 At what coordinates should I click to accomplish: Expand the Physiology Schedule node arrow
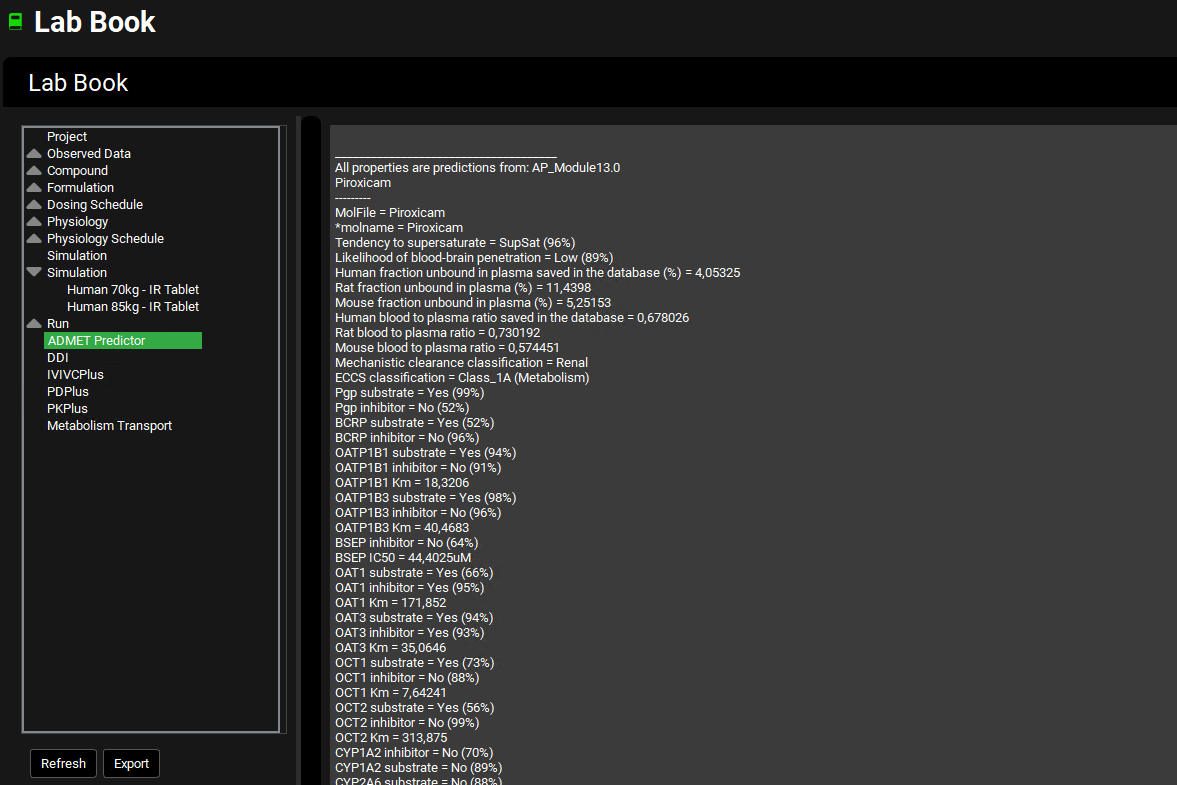34,239
